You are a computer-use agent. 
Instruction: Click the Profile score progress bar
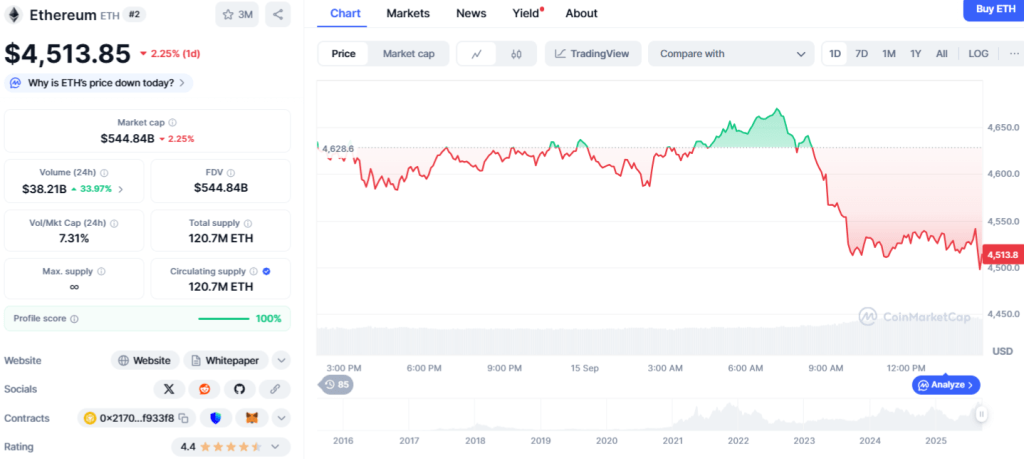click(223, 319)
